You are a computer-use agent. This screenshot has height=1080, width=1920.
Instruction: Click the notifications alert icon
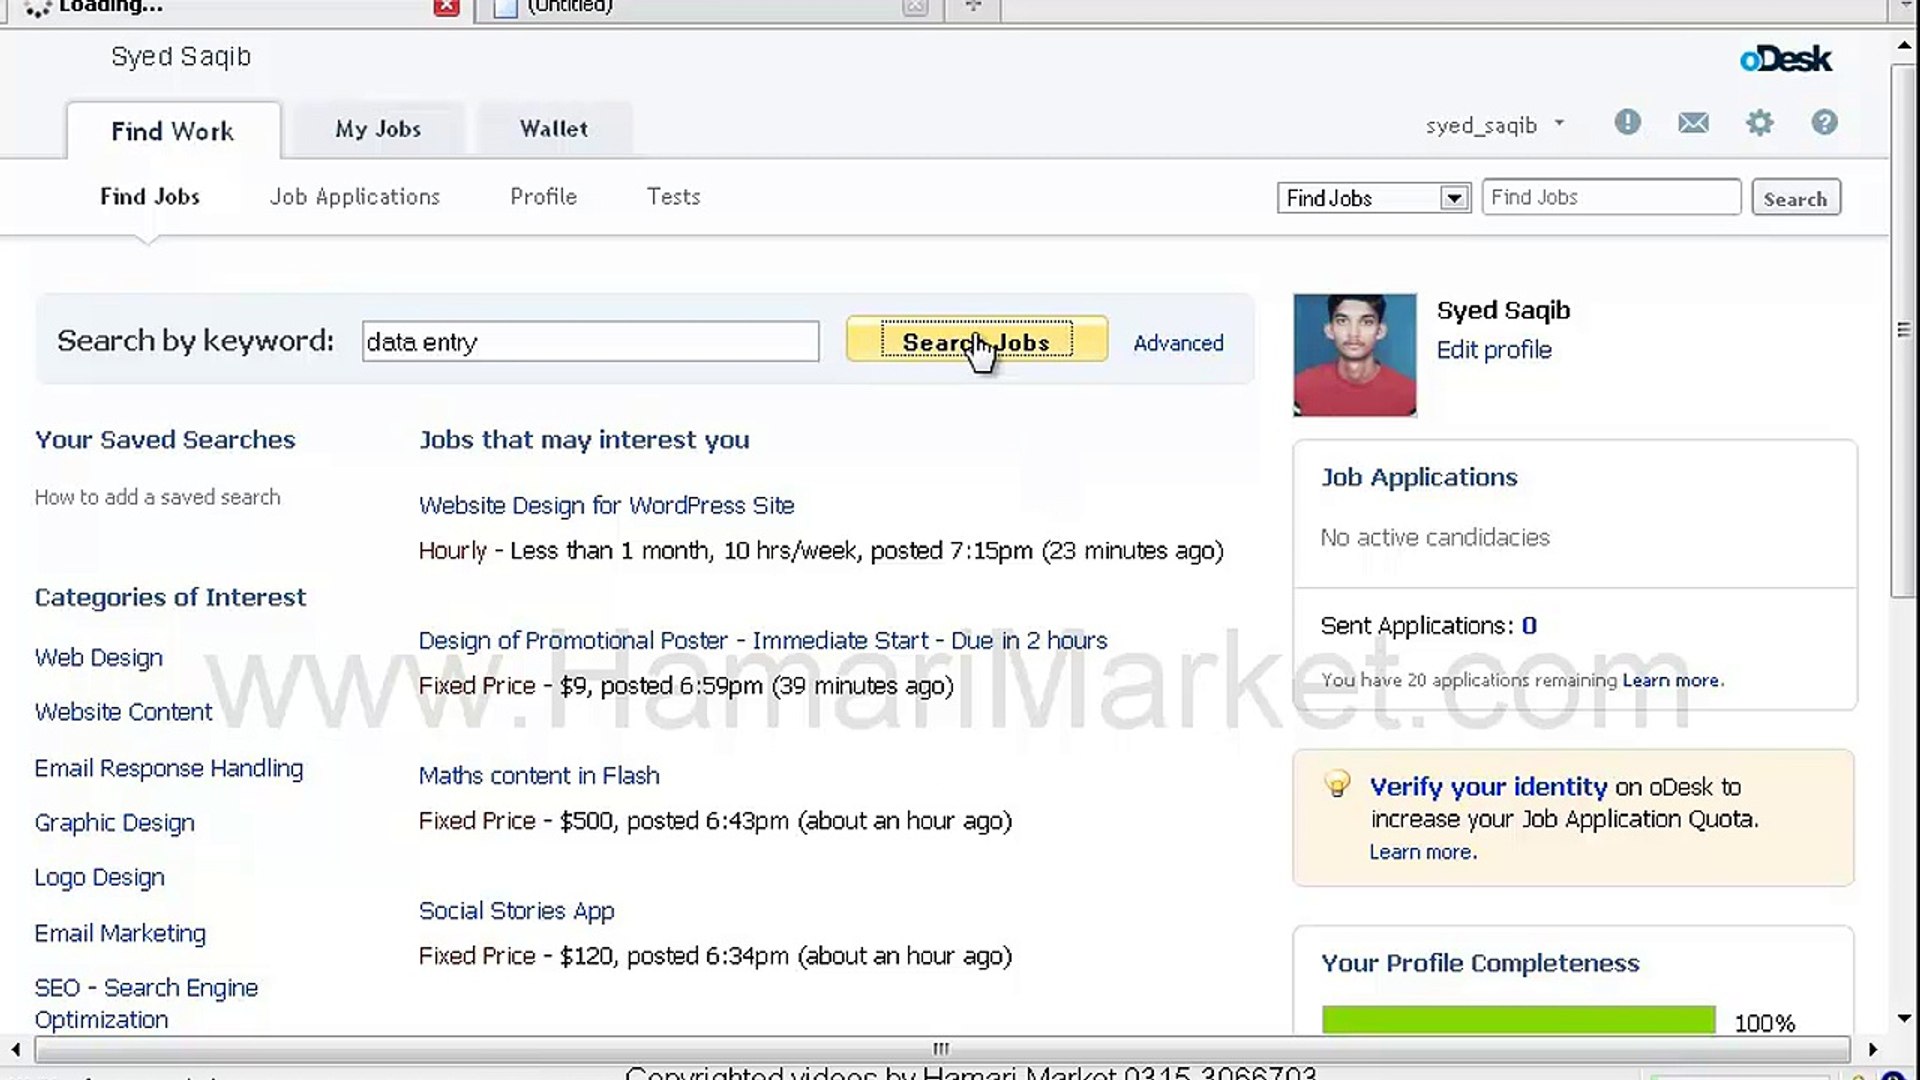(x=1627, y=122)
